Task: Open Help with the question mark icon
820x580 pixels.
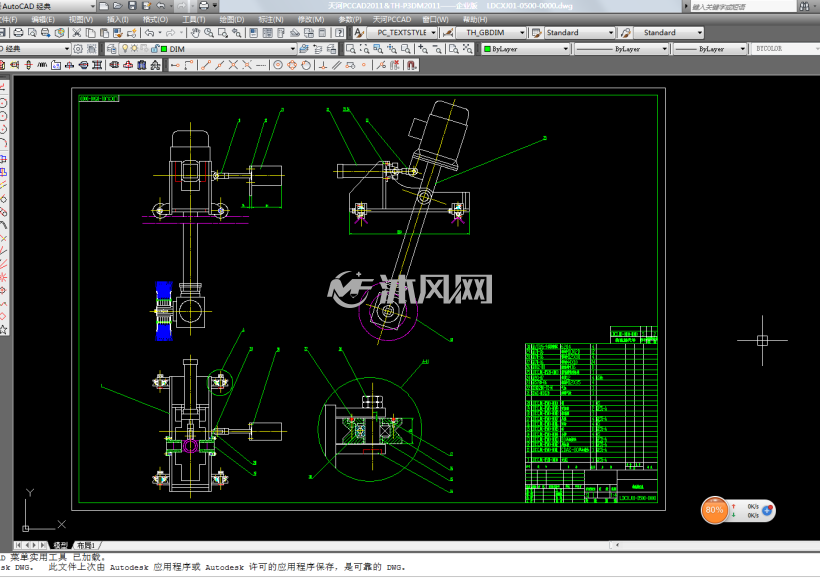Action: pos(339,32)
